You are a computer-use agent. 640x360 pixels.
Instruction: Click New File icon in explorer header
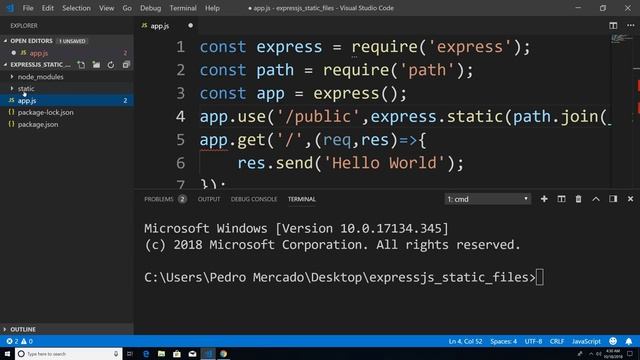[x=81, y=65]
